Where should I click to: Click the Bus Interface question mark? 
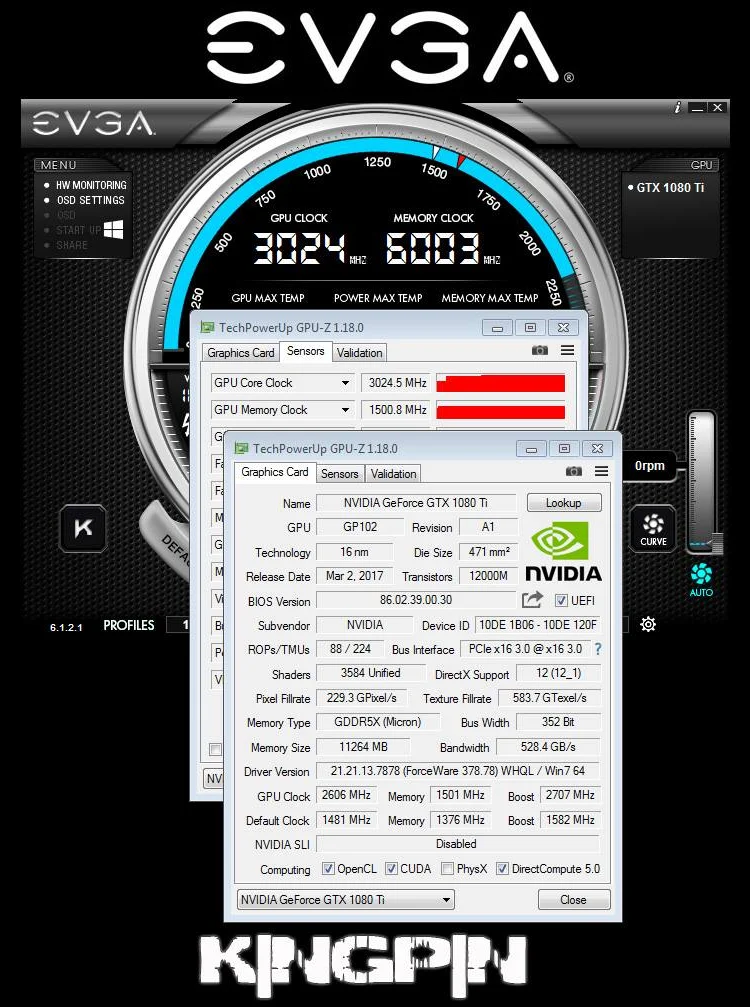point(598,649)
